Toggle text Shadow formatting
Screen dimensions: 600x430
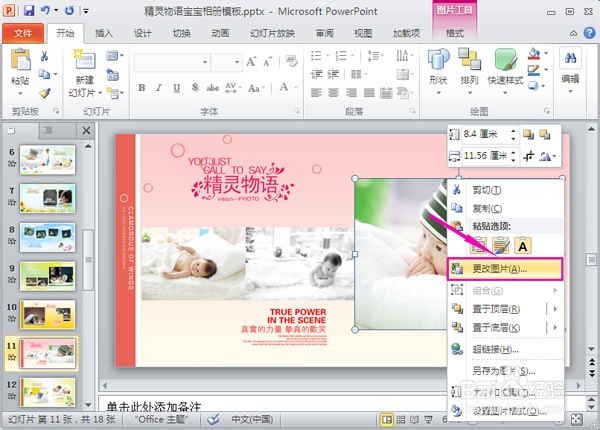coord(195,88)
